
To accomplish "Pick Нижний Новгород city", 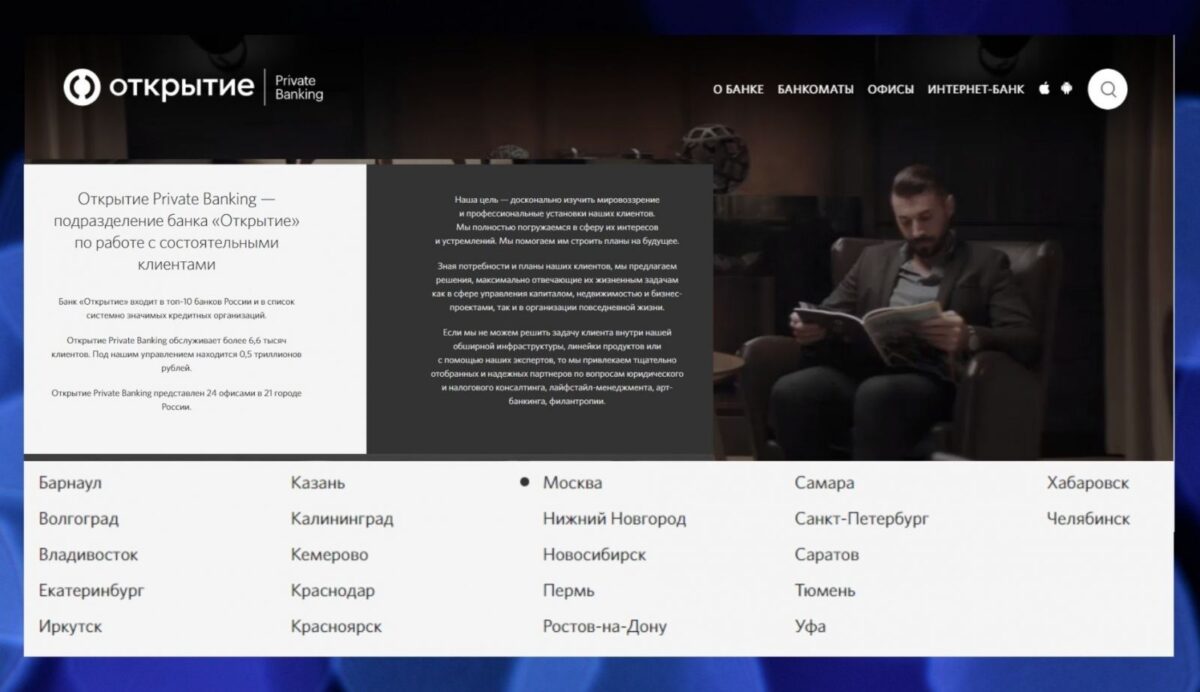I will pyautogui.click(x=614, y=519).
